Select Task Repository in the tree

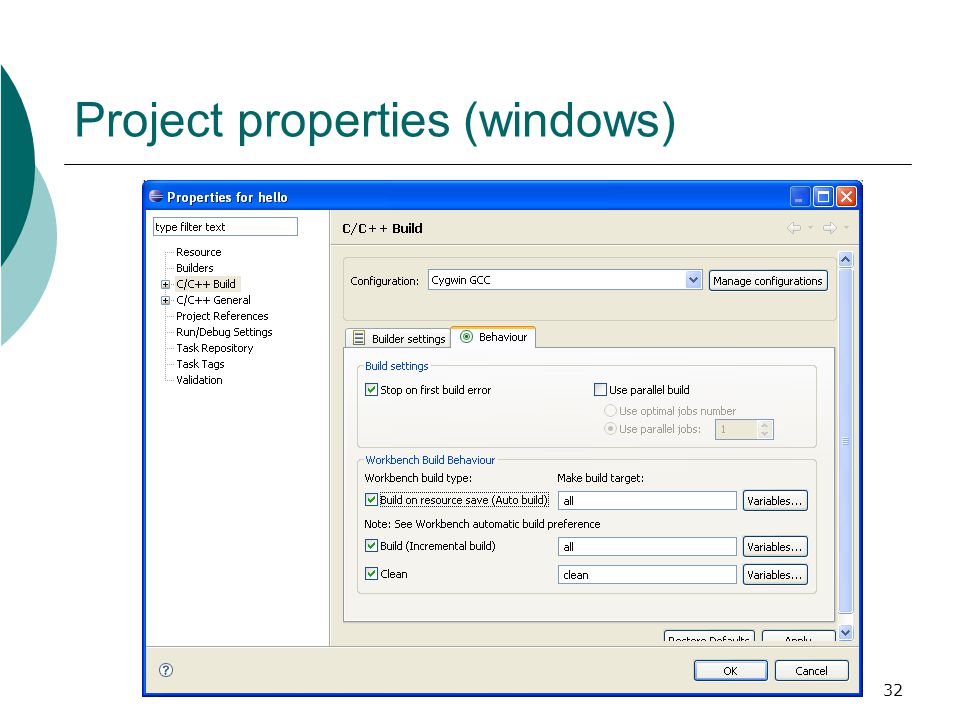(214, 348)
